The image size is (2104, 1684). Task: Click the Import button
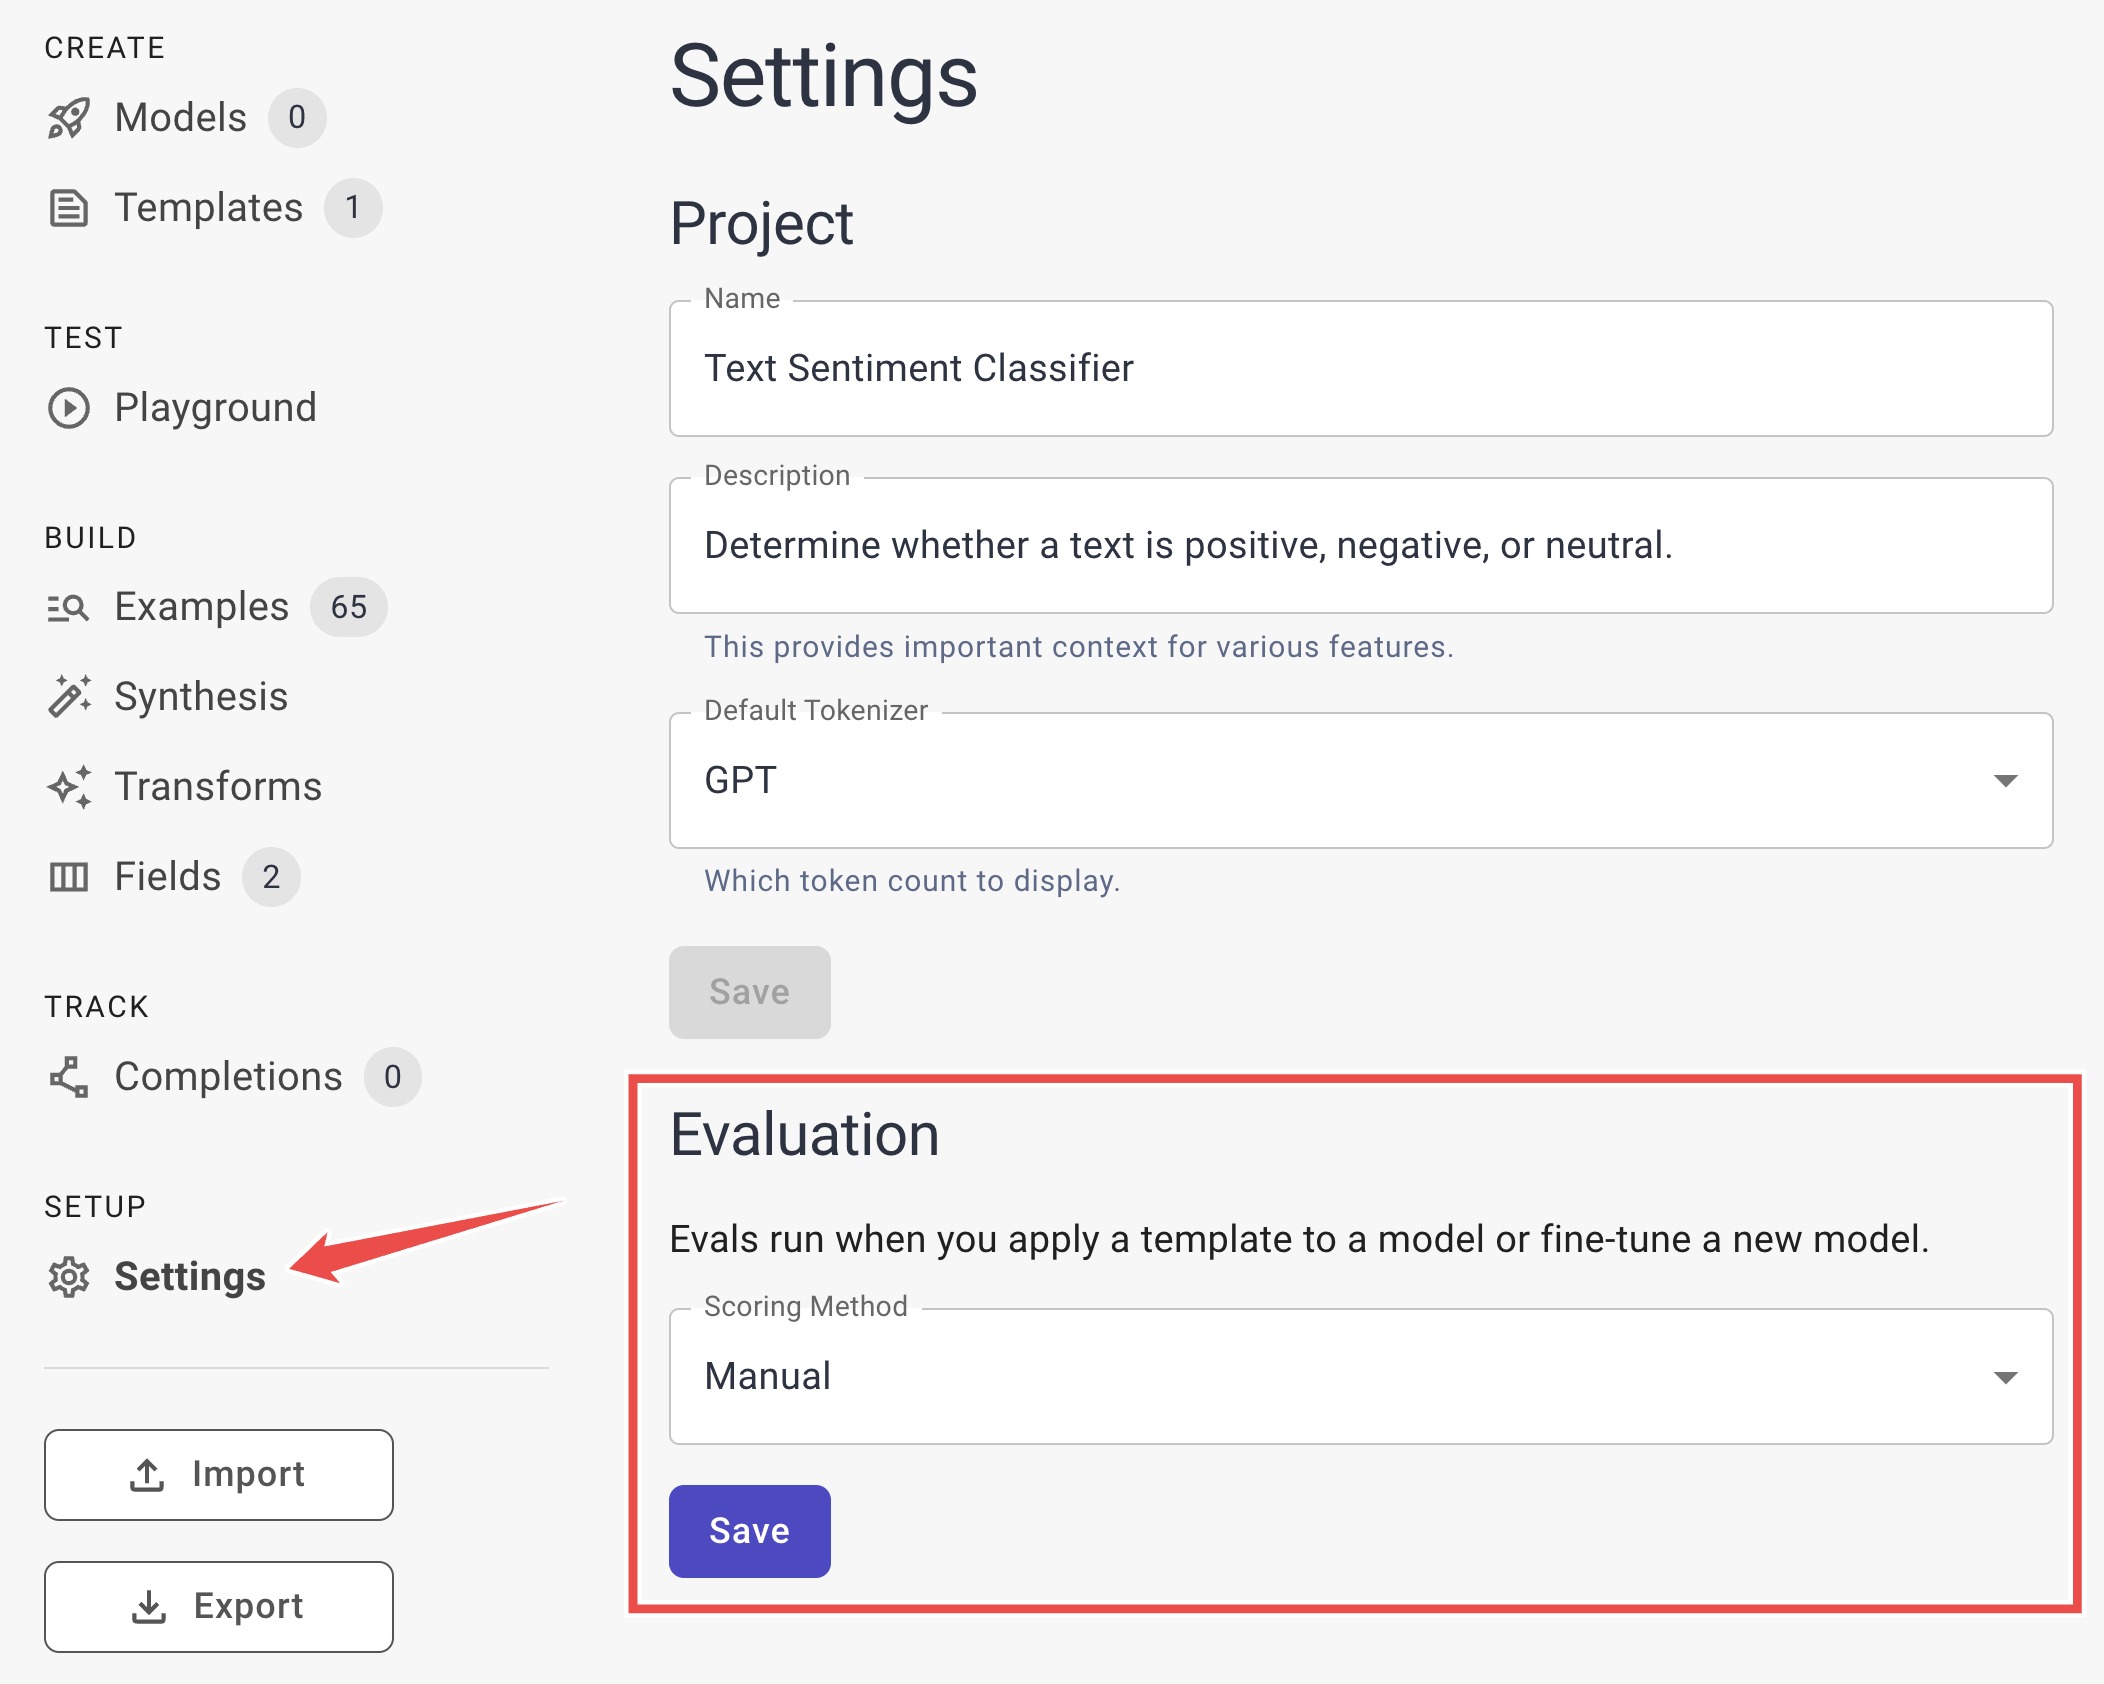(218, 1475)
